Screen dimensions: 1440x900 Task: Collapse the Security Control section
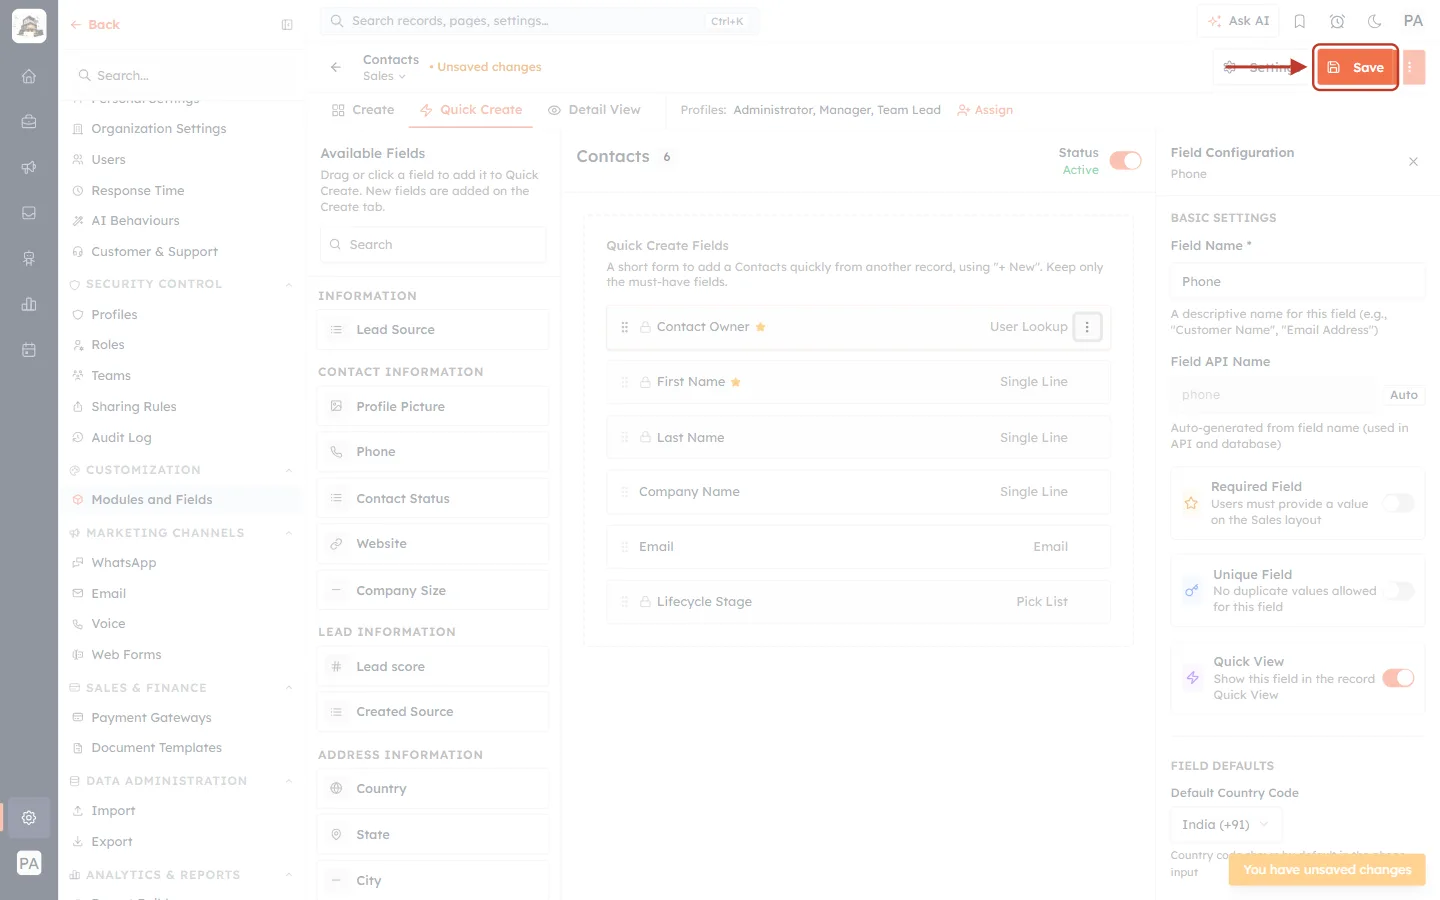(x=289, y=284)
